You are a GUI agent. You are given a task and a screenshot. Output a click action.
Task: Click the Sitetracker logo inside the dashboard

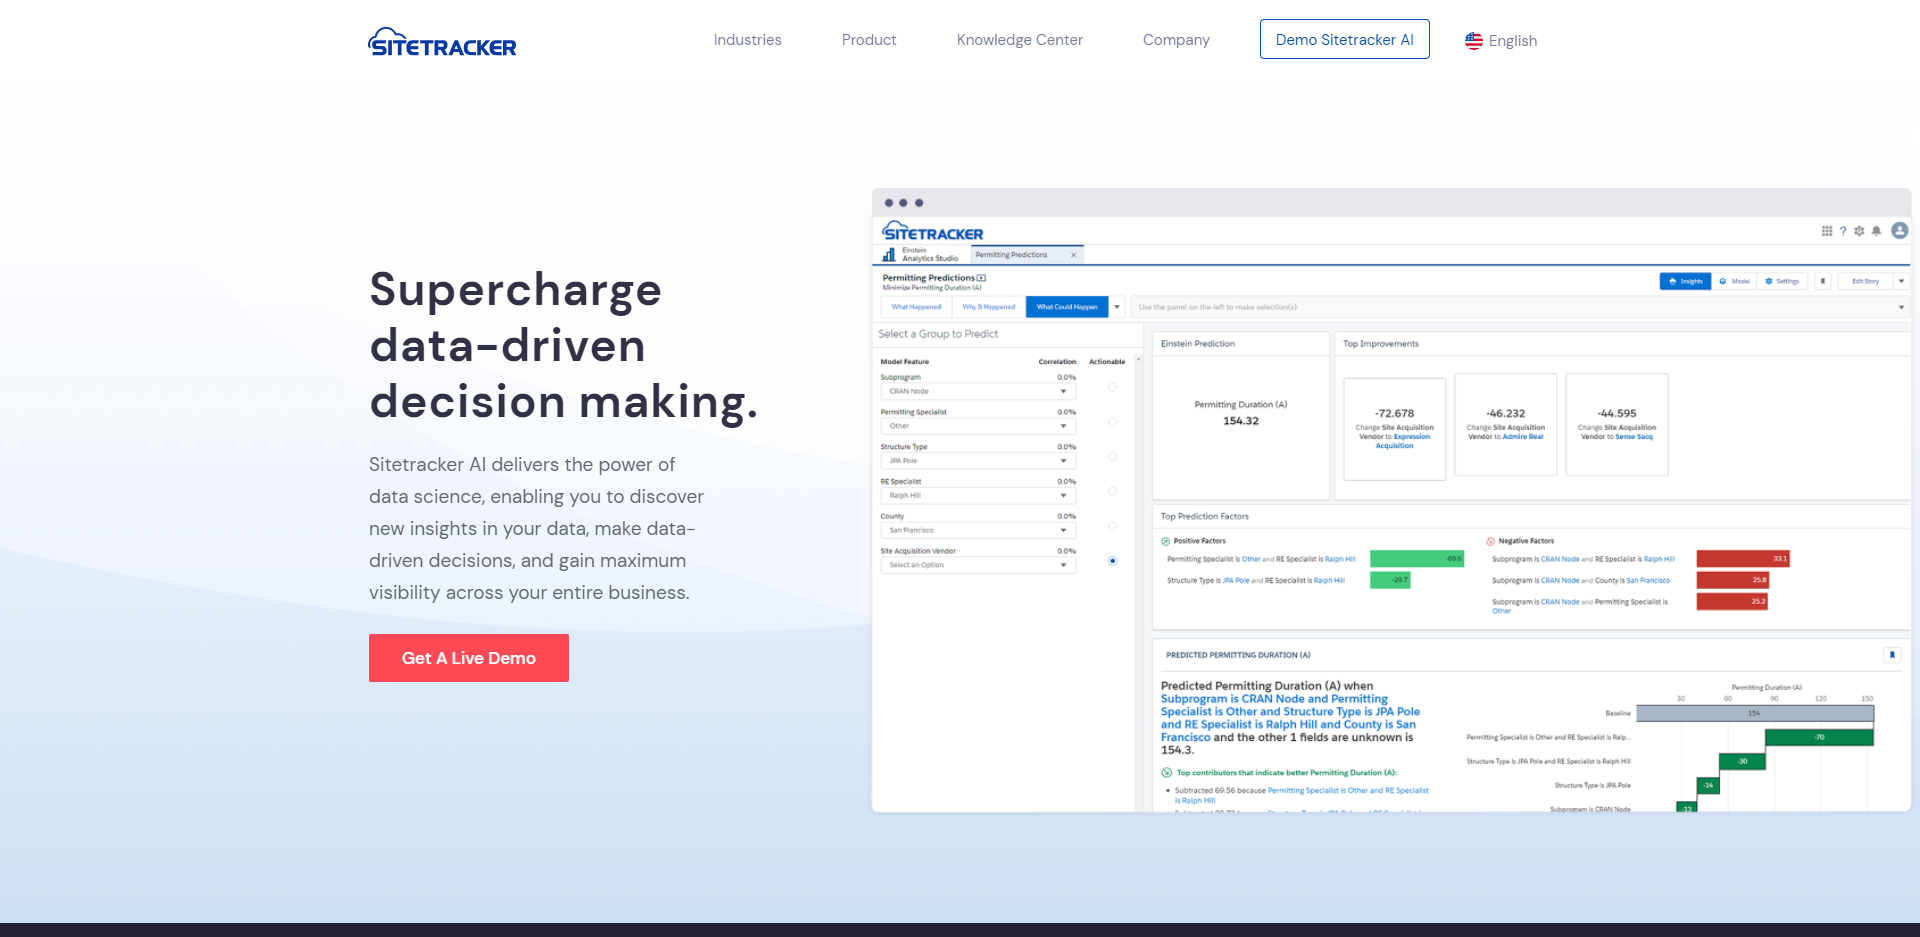(x=932, y=232)
